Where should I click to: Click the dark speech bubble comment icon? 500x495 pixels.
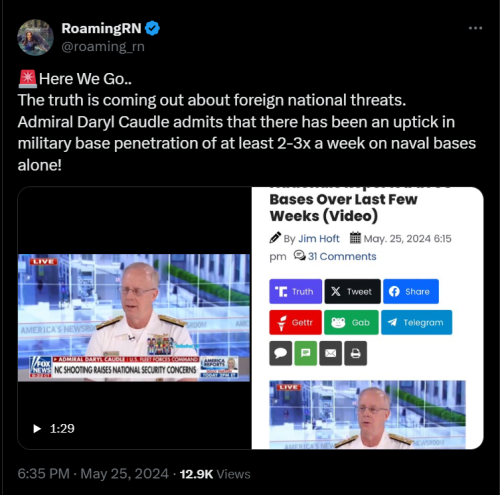pyautogui.click(x=281, y=353)
